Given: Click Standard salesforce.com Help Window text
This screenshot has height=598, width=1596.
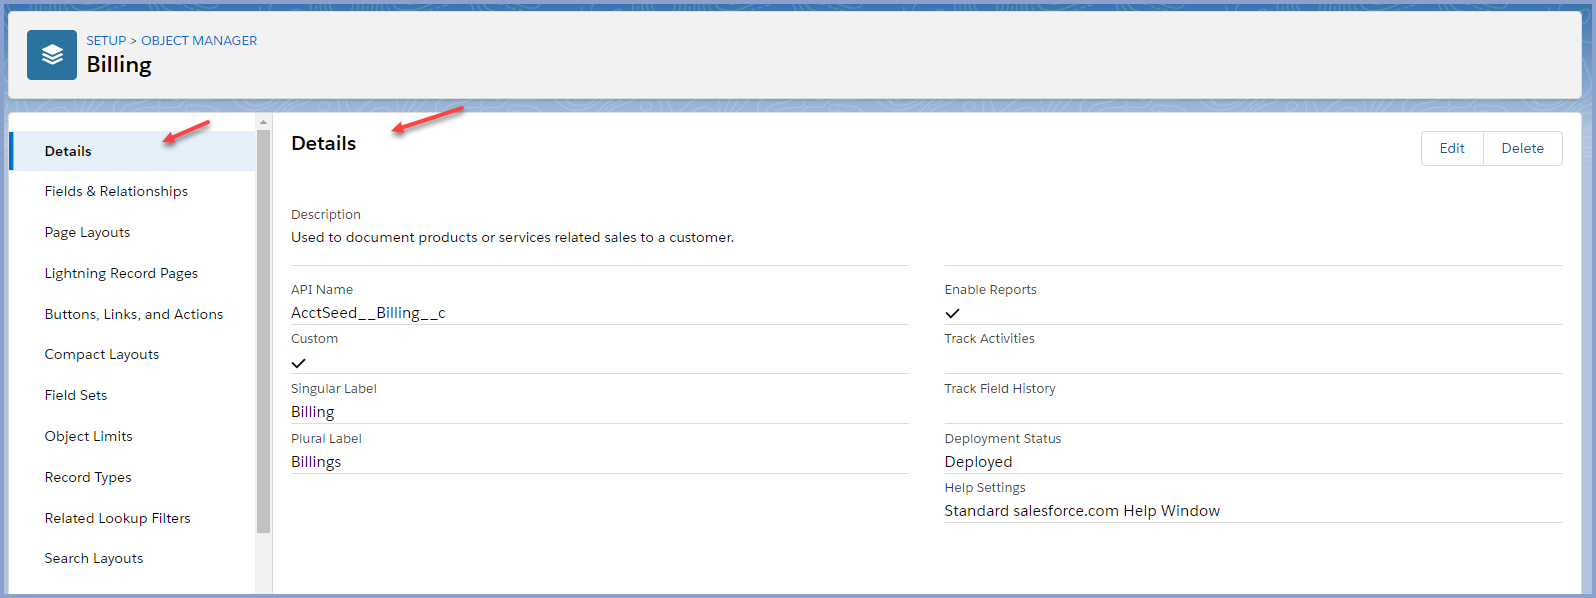Looking at the screenshot, I should (1082, 511).
